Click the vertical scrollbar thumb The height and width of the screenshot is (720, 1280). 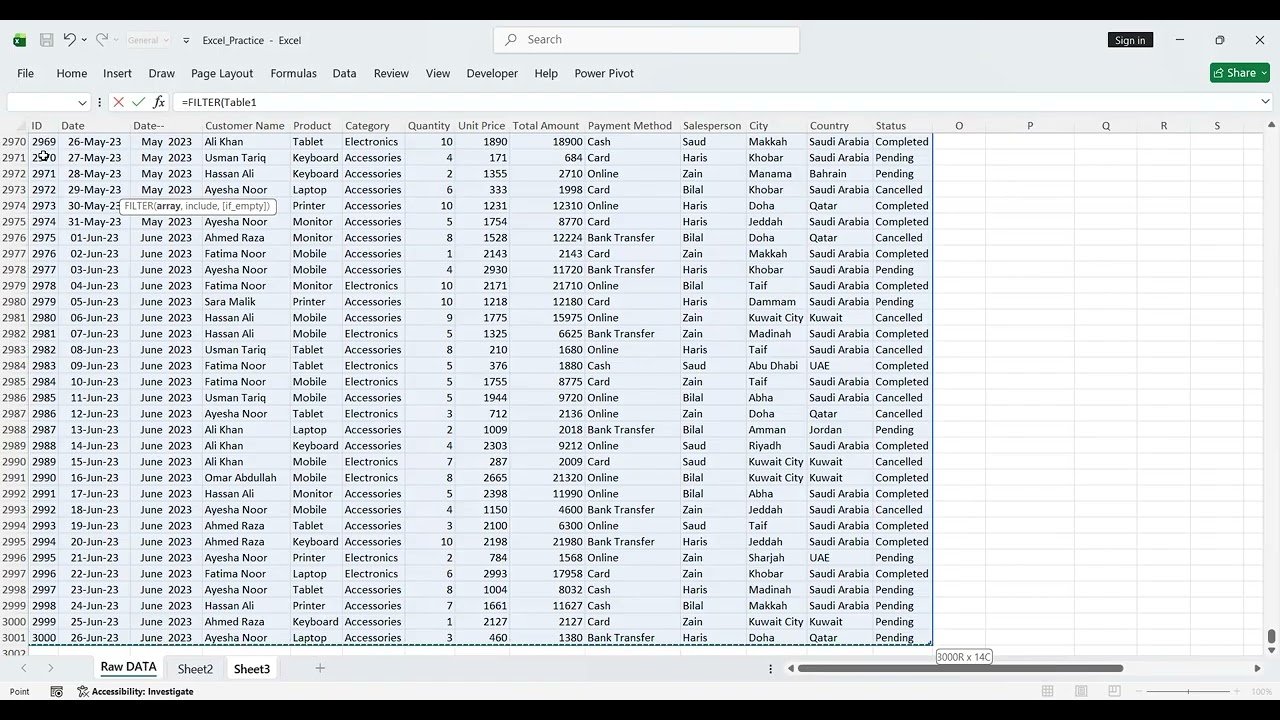point(1271,637)
